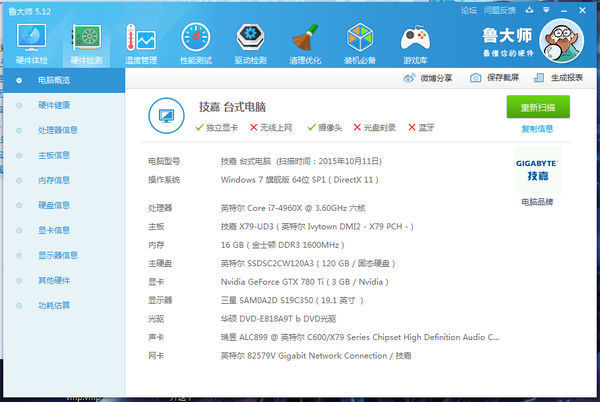Click the 复制信息 copy info link
Image resolution: width=600 pixels, height=402 pixels.
pos(537,129)
